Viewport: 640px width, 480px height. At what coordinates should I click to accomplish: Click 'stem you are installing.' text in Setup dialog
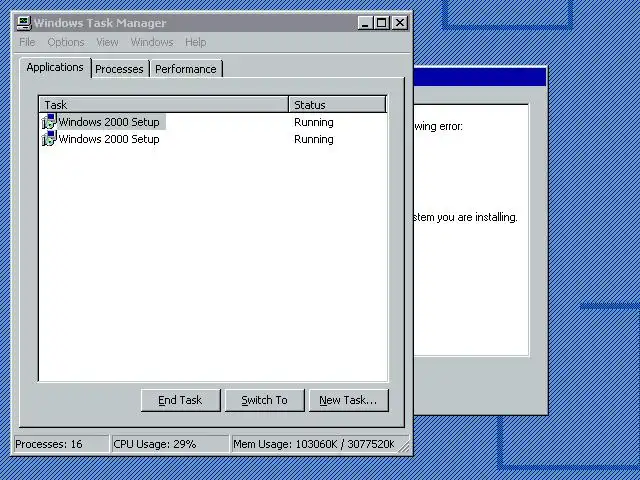coord(465,217)
